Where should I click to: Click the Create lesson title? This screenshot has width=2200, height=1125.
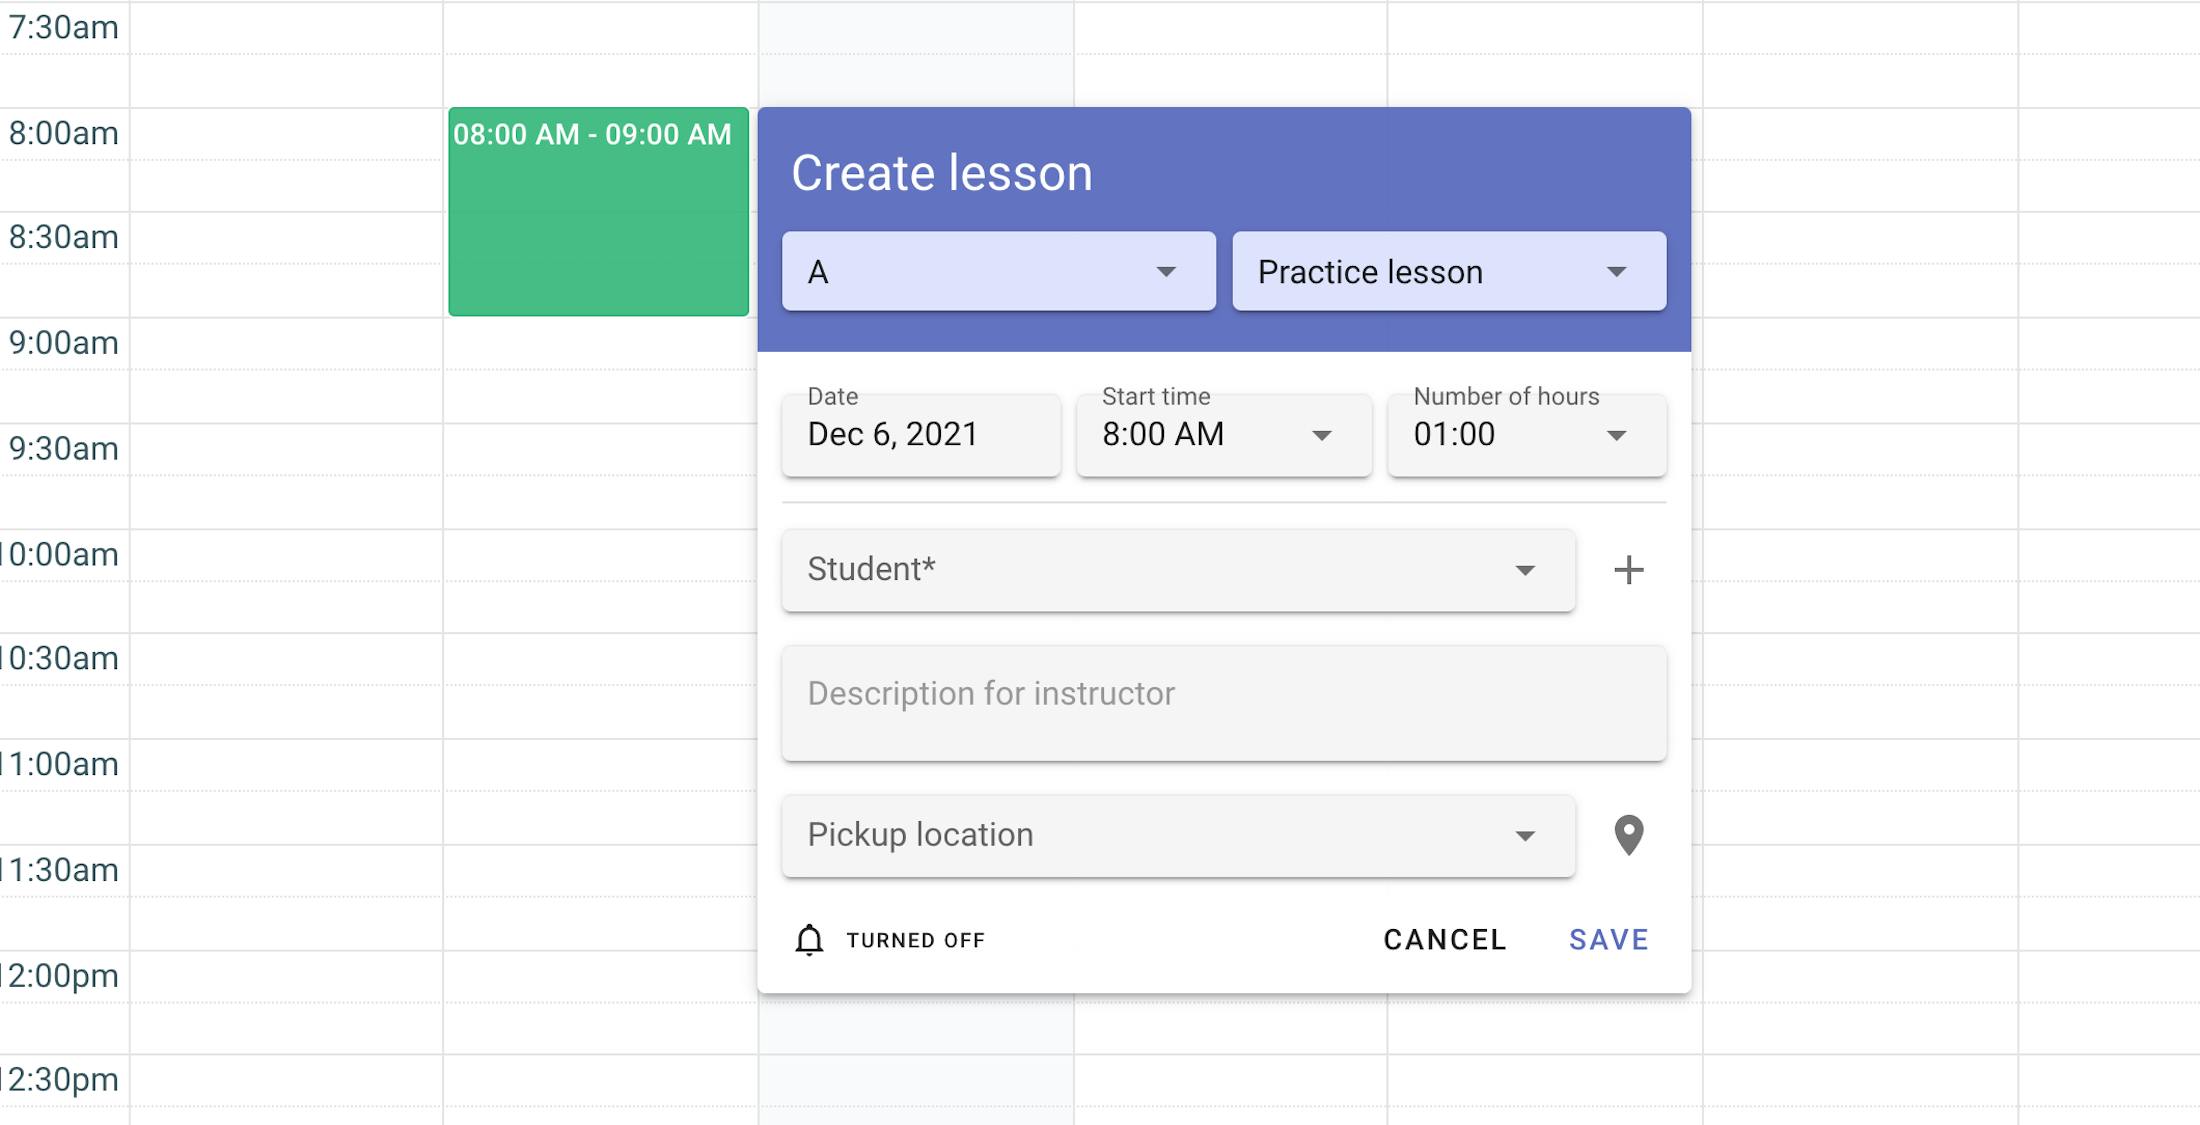[942, 173]
